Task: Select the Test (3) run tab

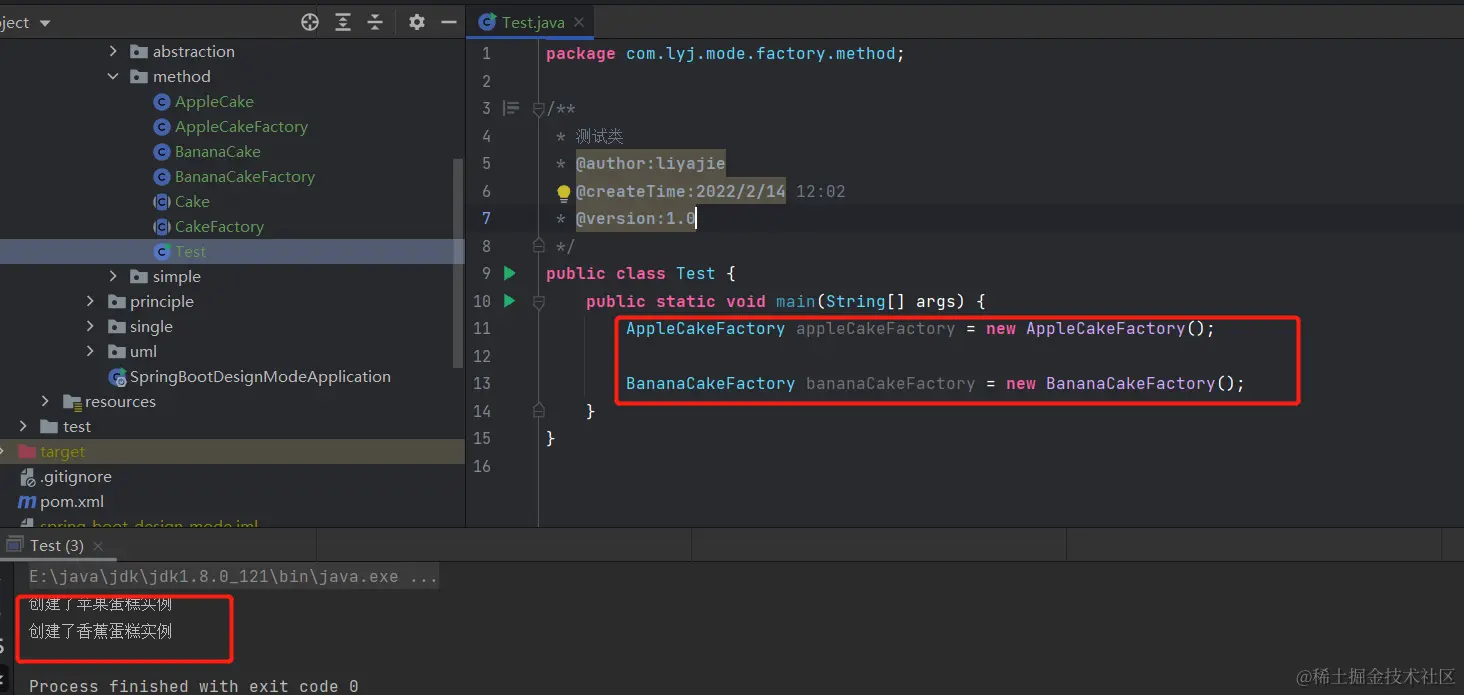Action: tap(56, 545)
